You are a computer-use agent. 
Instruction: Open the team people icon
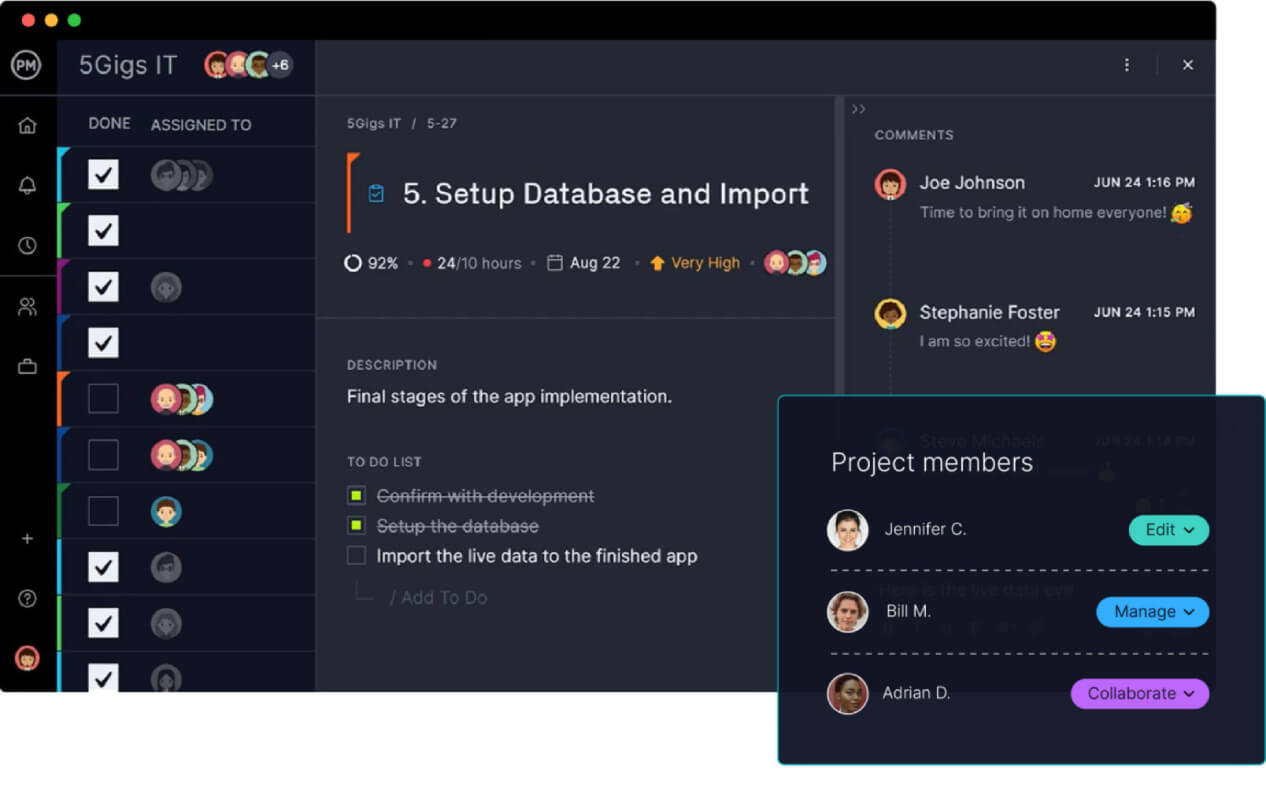tap(27, 307)
